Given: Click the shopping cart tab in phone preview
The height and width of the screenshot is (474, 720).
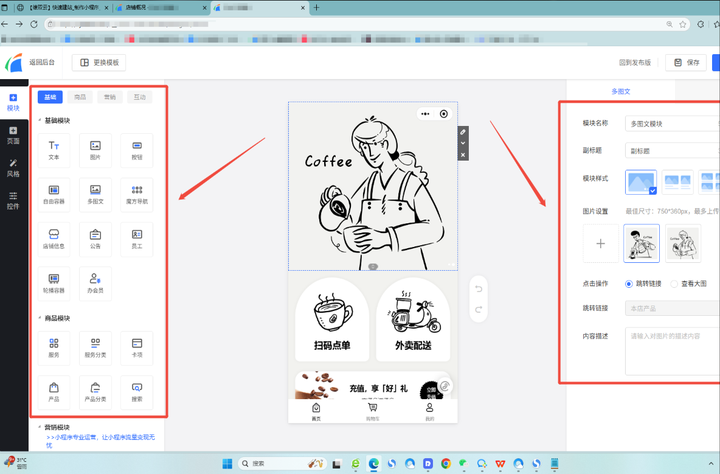Looking at the screenshot, I should pyautogui.click(x=372, y=412).
